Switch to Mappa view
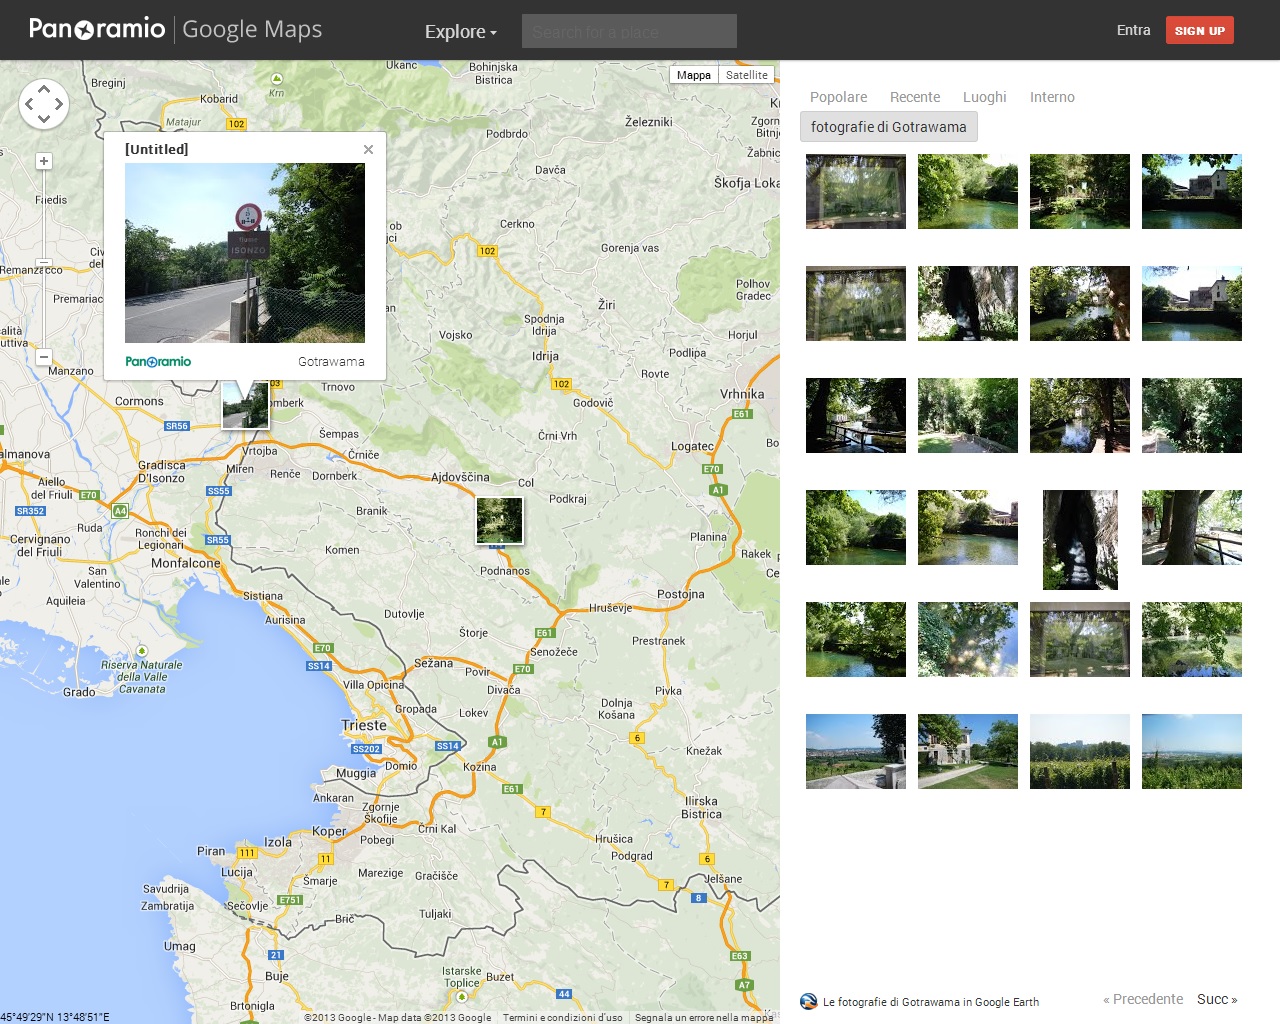 (x=693, y=75)
